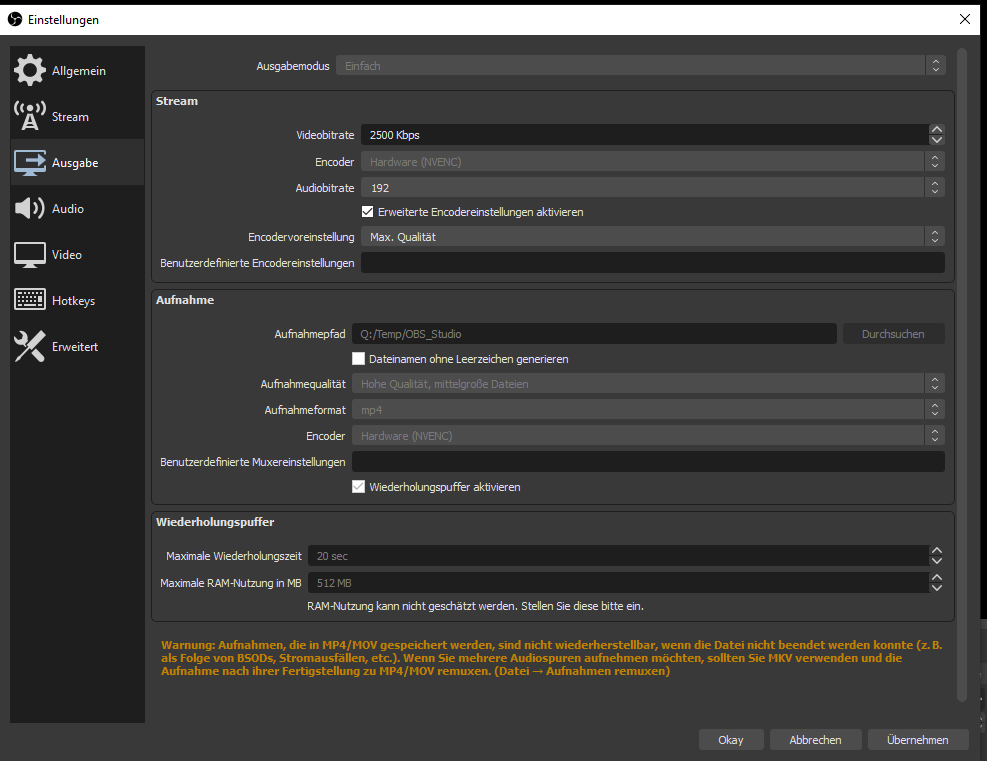Open Hotkeys via keyboard icon

pos(30,300)
